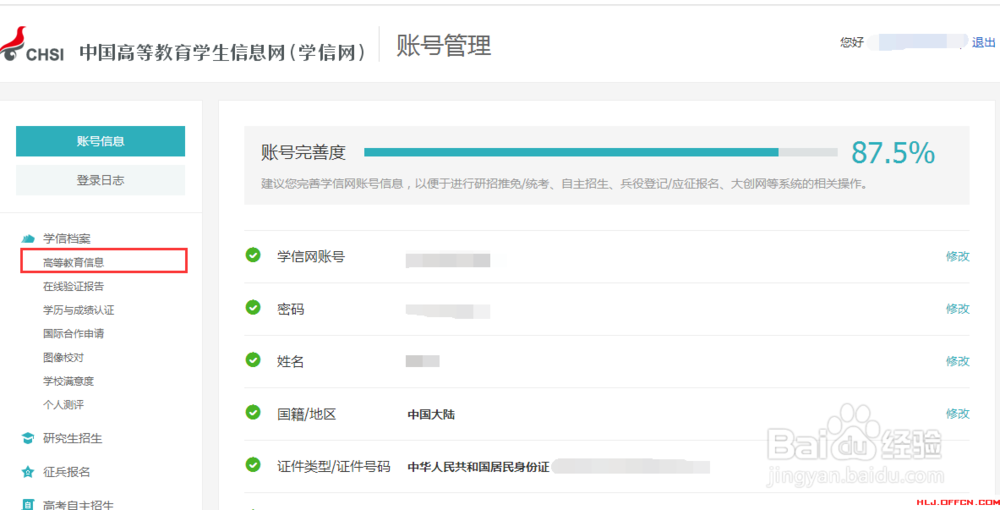The image size is (1000, 510).
Task: Click green checkmark next to 学信网账号
Action: (x=253, y=255)
